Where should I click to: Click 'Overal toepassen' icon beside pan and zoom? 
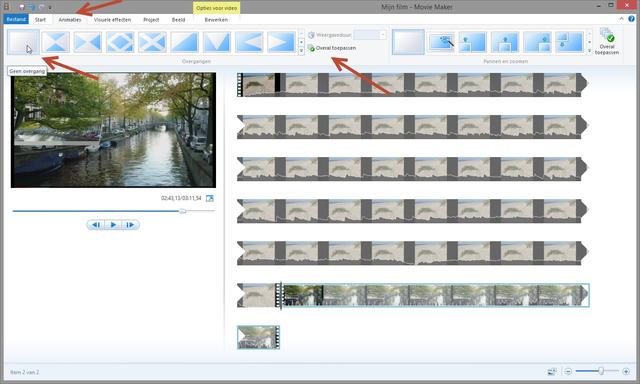pyautogui.click(x=607, y=41)
